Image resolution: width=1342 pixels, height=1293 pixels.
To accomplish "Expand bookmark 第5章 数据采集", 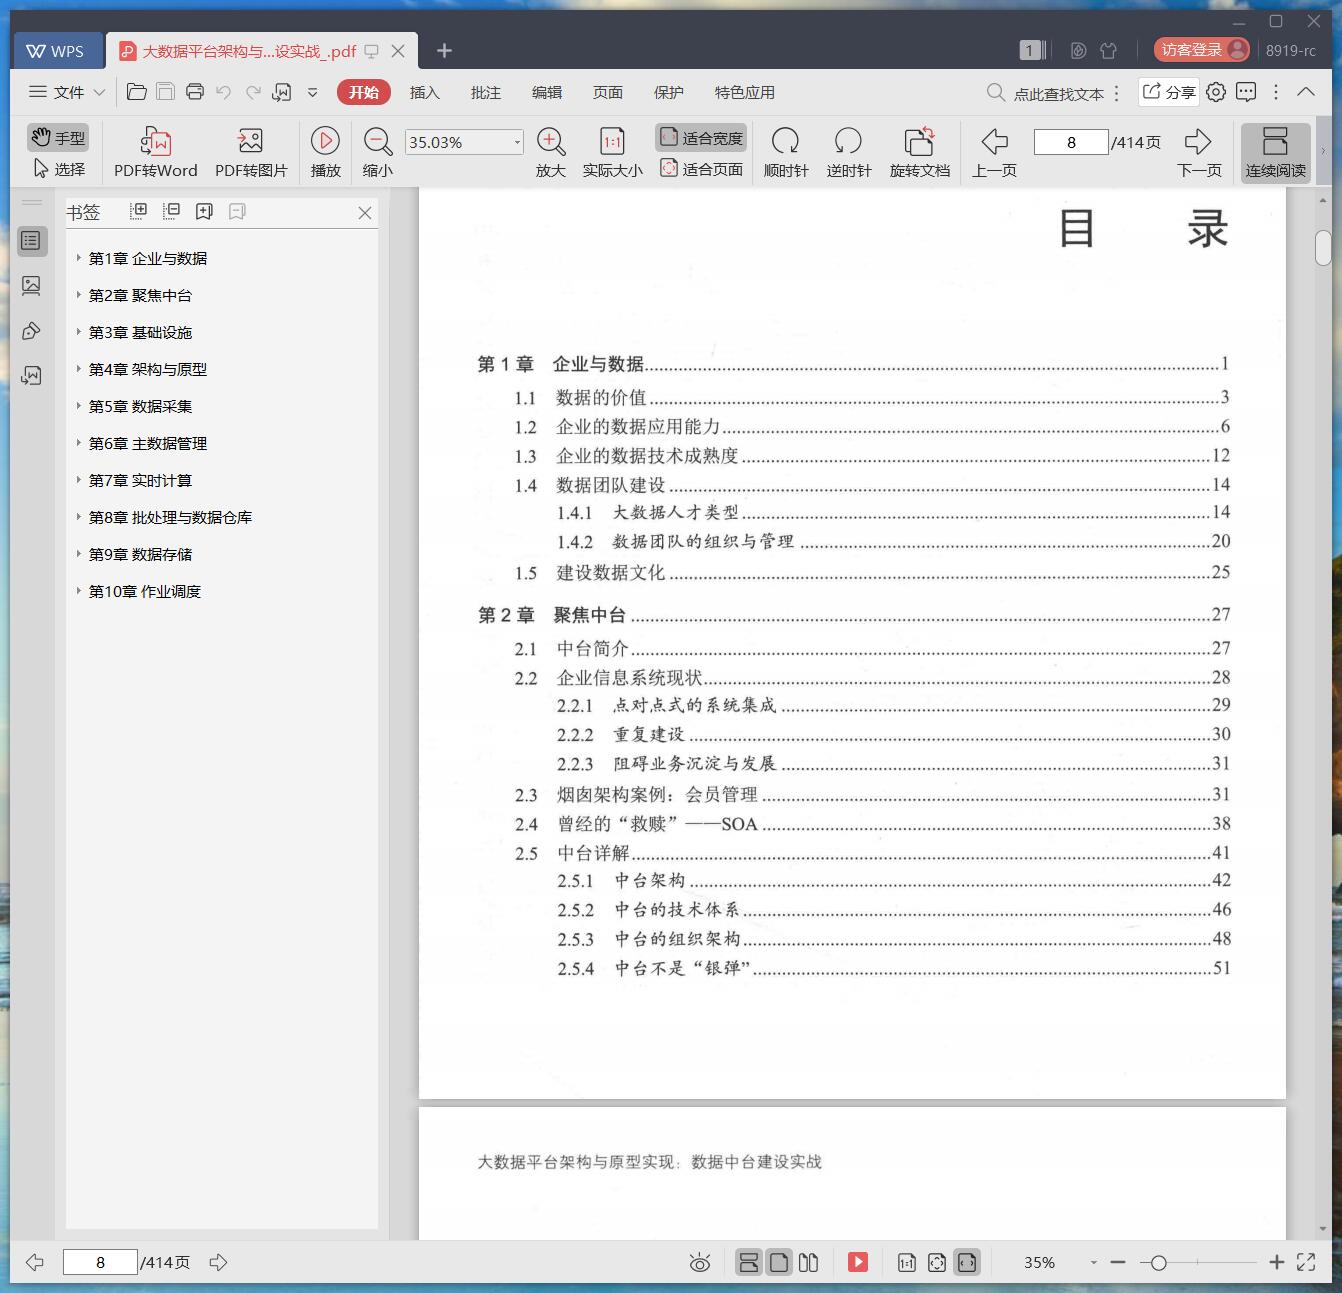I will (x=78, y=406).
